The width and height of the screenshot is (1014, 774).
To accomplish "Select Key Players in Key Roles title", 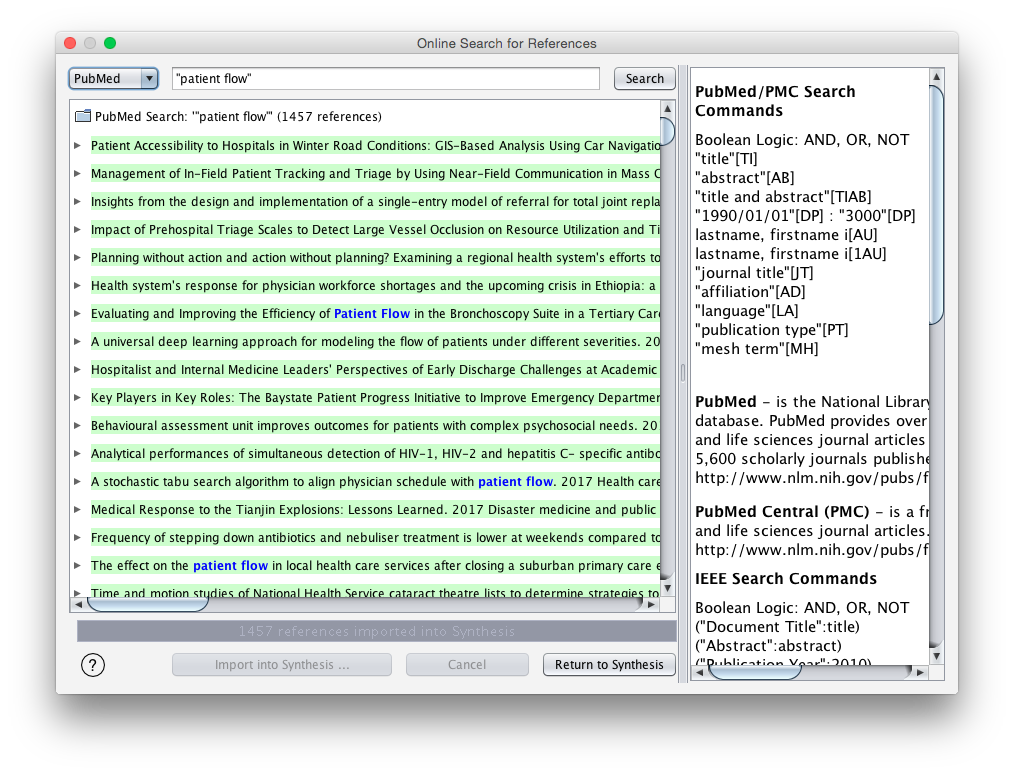I will [375, 398].
